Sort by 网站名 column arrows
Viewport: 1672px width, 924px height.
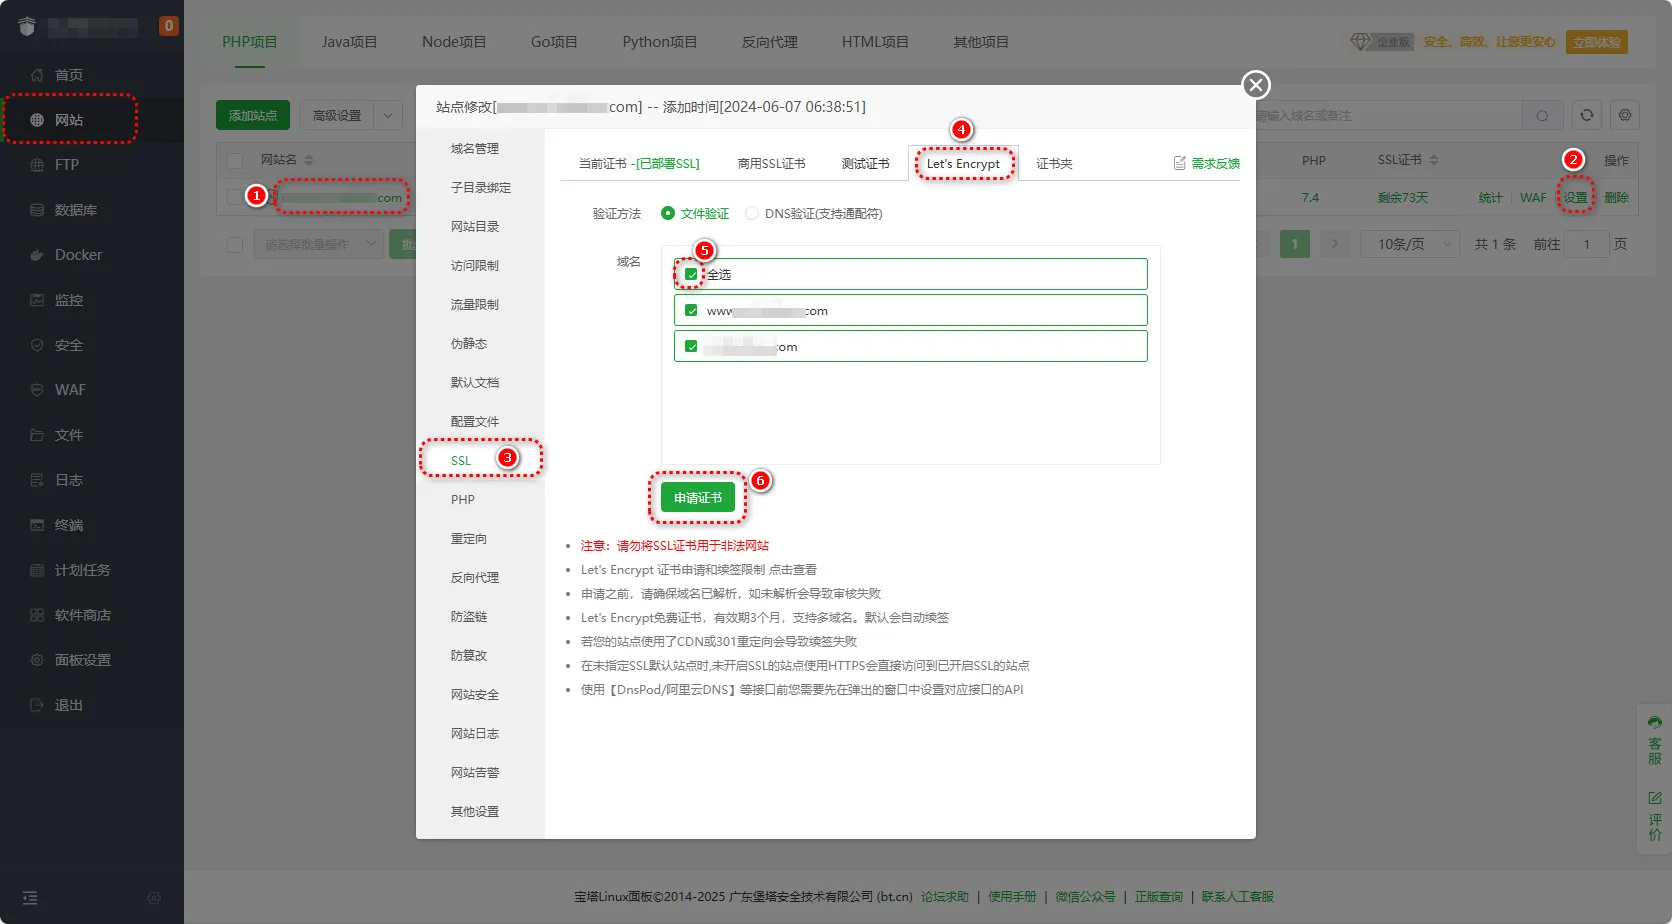[309, 160]
